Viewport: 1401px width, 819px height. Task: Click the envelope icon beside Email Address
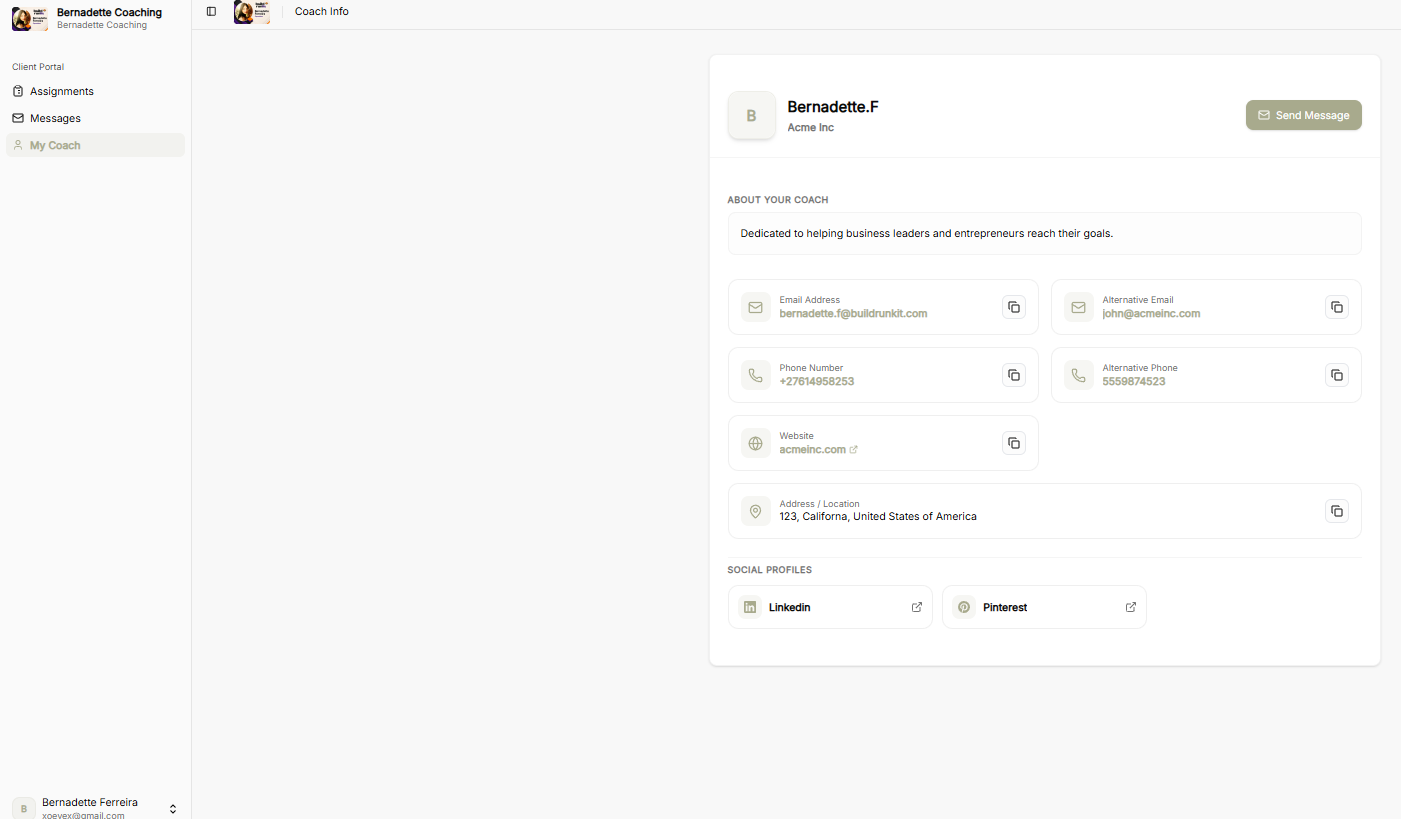click(756, 307)
